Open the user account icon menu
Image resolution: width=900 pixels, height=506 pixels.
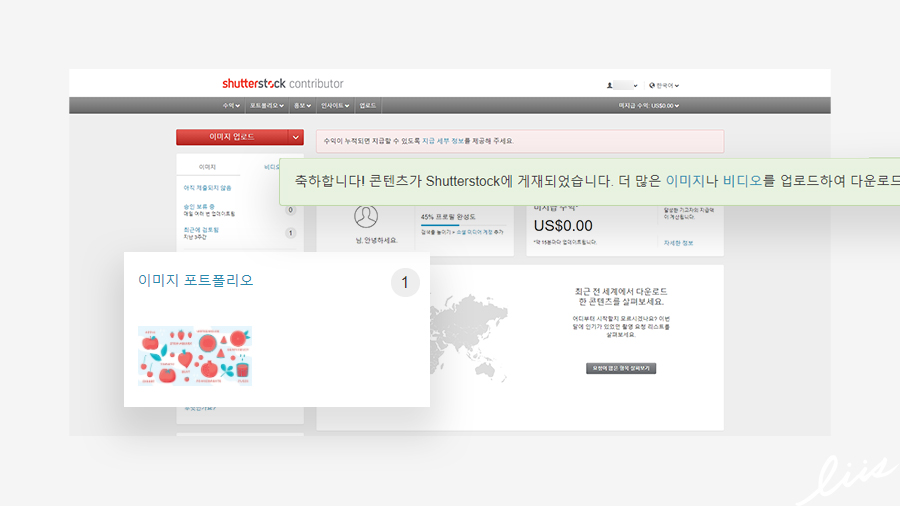pos(610,85)
